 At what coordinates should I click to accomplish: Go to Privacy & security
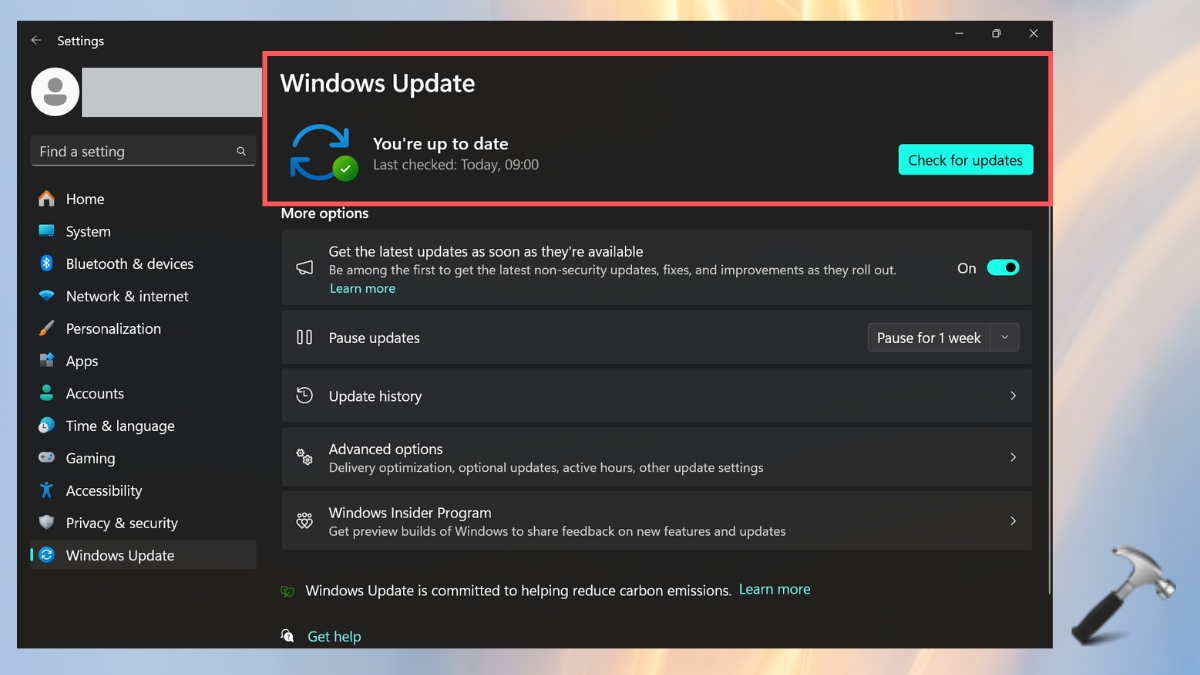tap(144, 522)
